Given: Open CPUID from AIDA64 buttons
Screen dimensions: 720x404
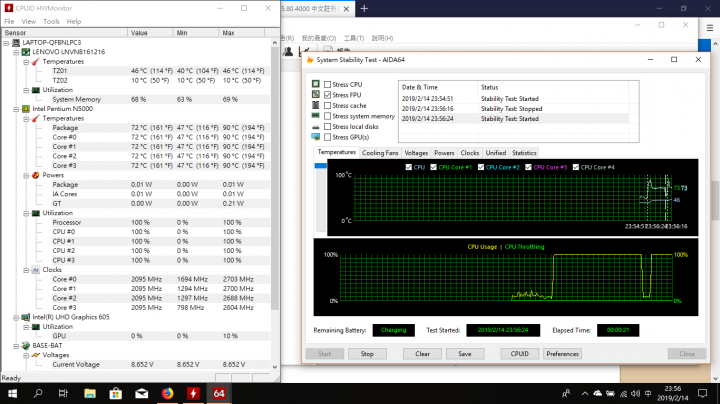Looking at the screenshot, I should 519,354.
